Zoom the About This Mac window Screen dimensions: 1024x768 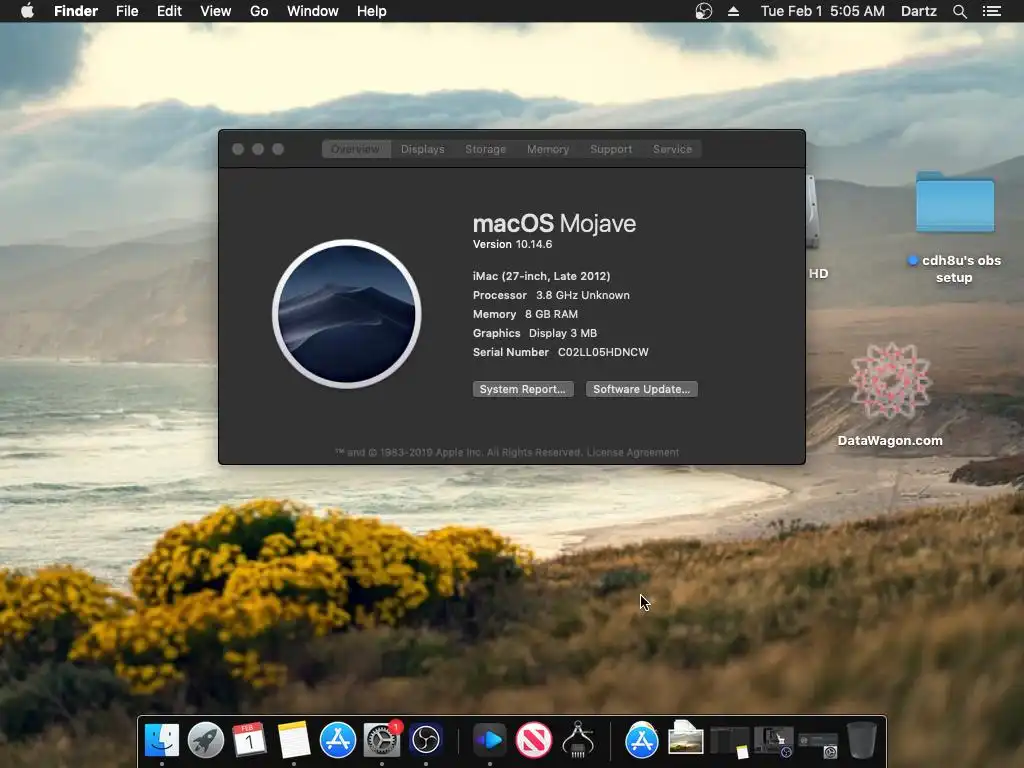pyautogui.click(x=278, y=149)
